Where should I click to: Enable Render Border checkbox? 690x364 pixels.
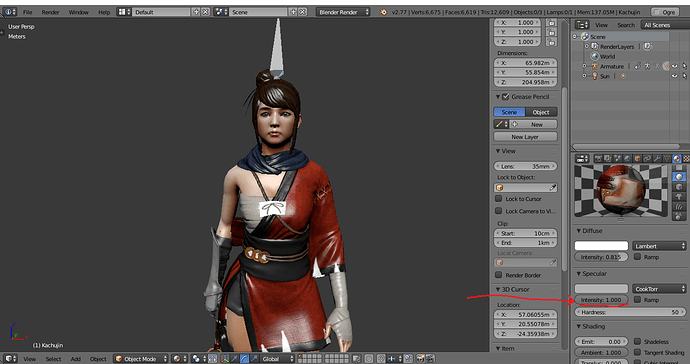pos(499,275)
